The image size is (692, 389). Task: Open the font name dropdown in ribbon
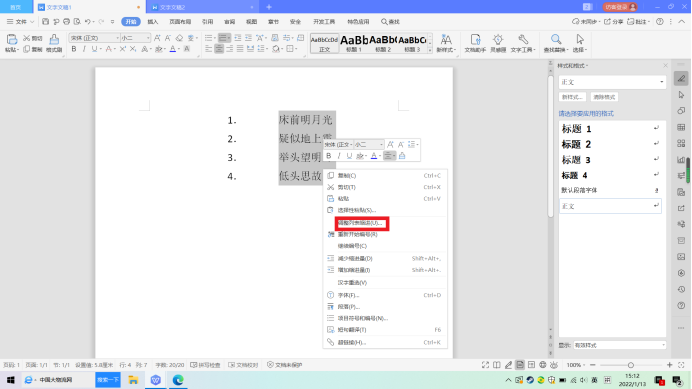click(x=117, y=38)
